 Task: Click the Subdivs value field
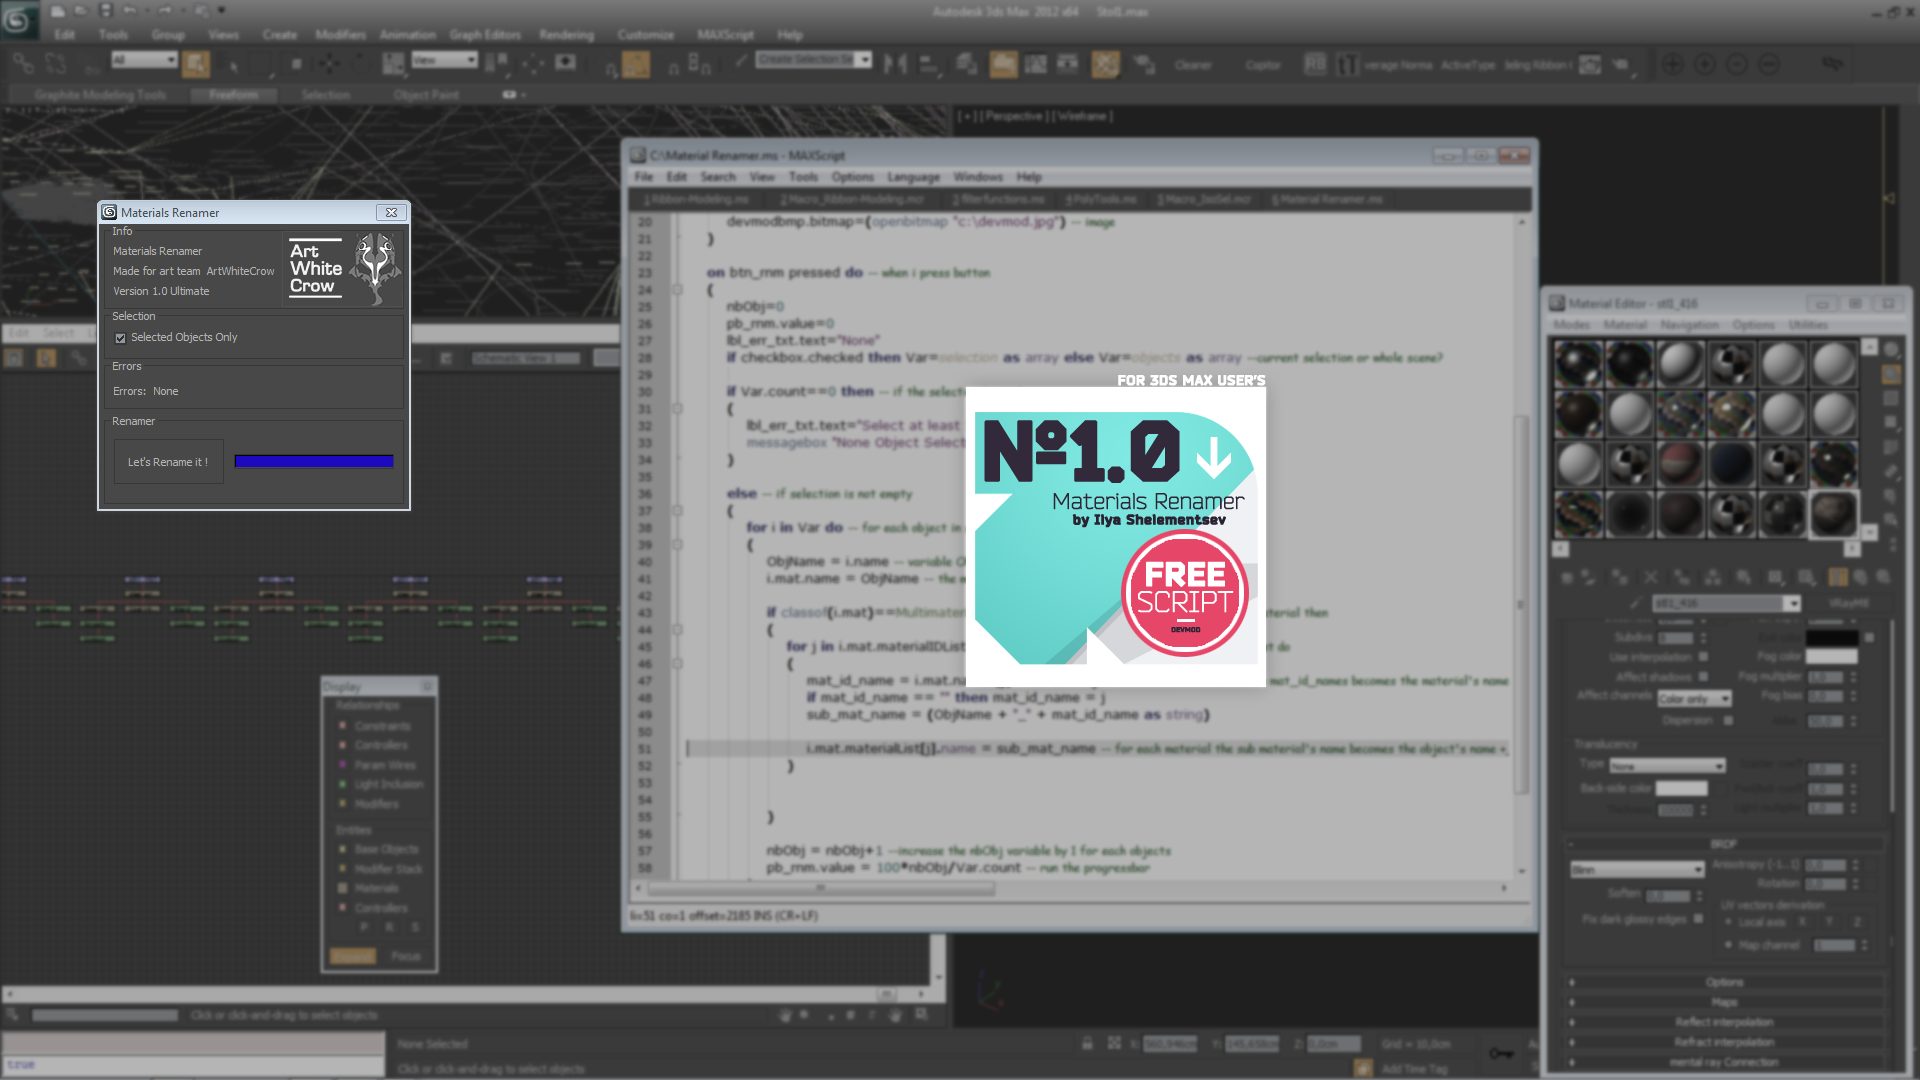coord(1676,637)
